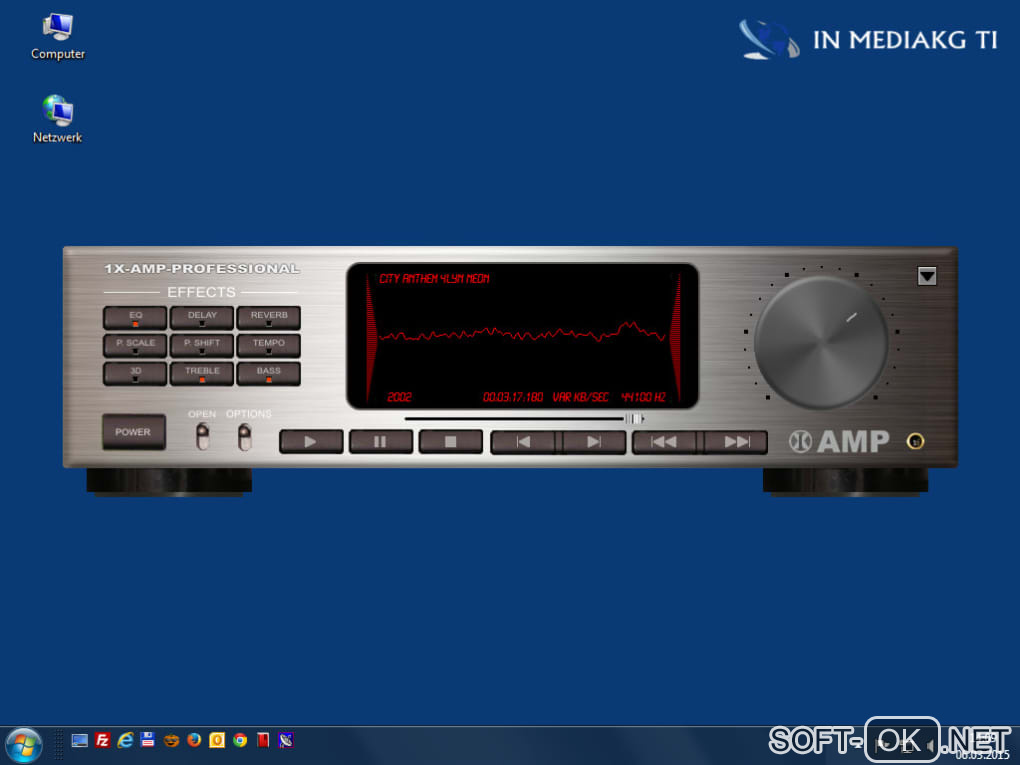Click the satellite dish taskbar icon
1020x765 pixels.
tap(286, 740)
